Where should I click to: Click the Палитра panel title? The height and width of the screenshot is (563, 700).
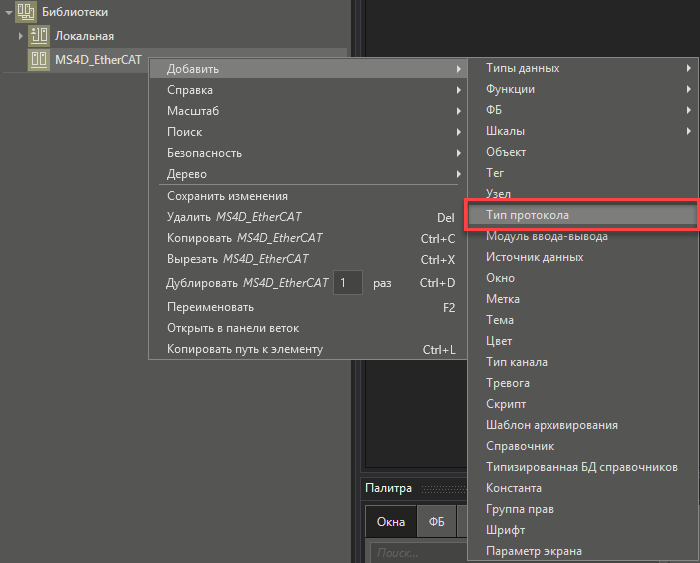click(x=388, y=488)
